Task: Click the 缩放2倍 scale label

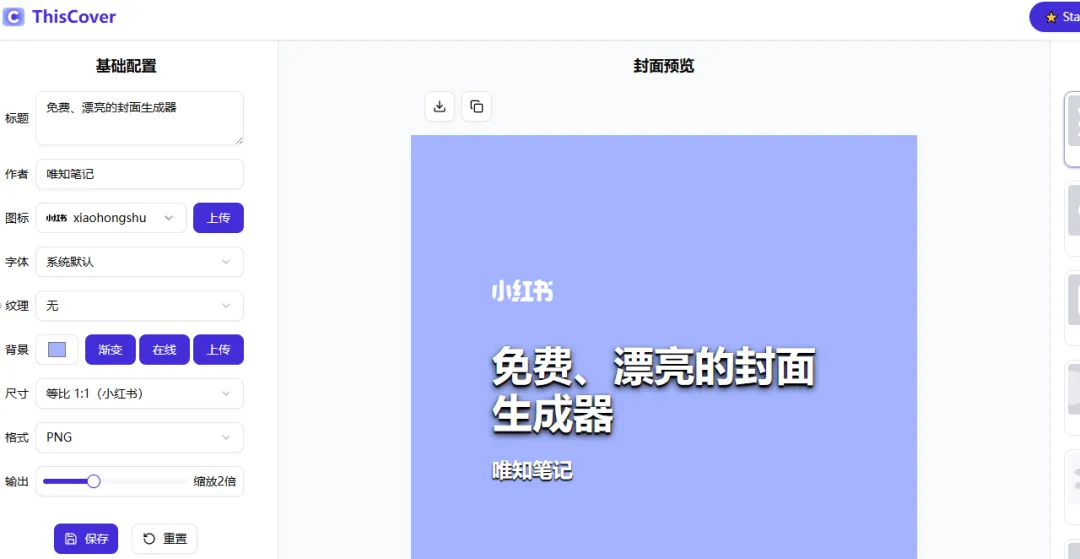Action: tap(214, 481)
